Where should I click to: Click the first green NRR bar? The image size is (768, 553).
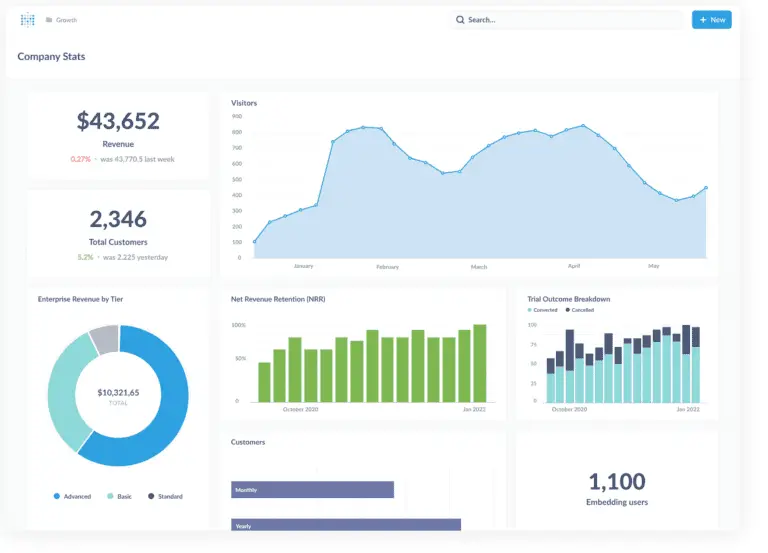point(264,382)
